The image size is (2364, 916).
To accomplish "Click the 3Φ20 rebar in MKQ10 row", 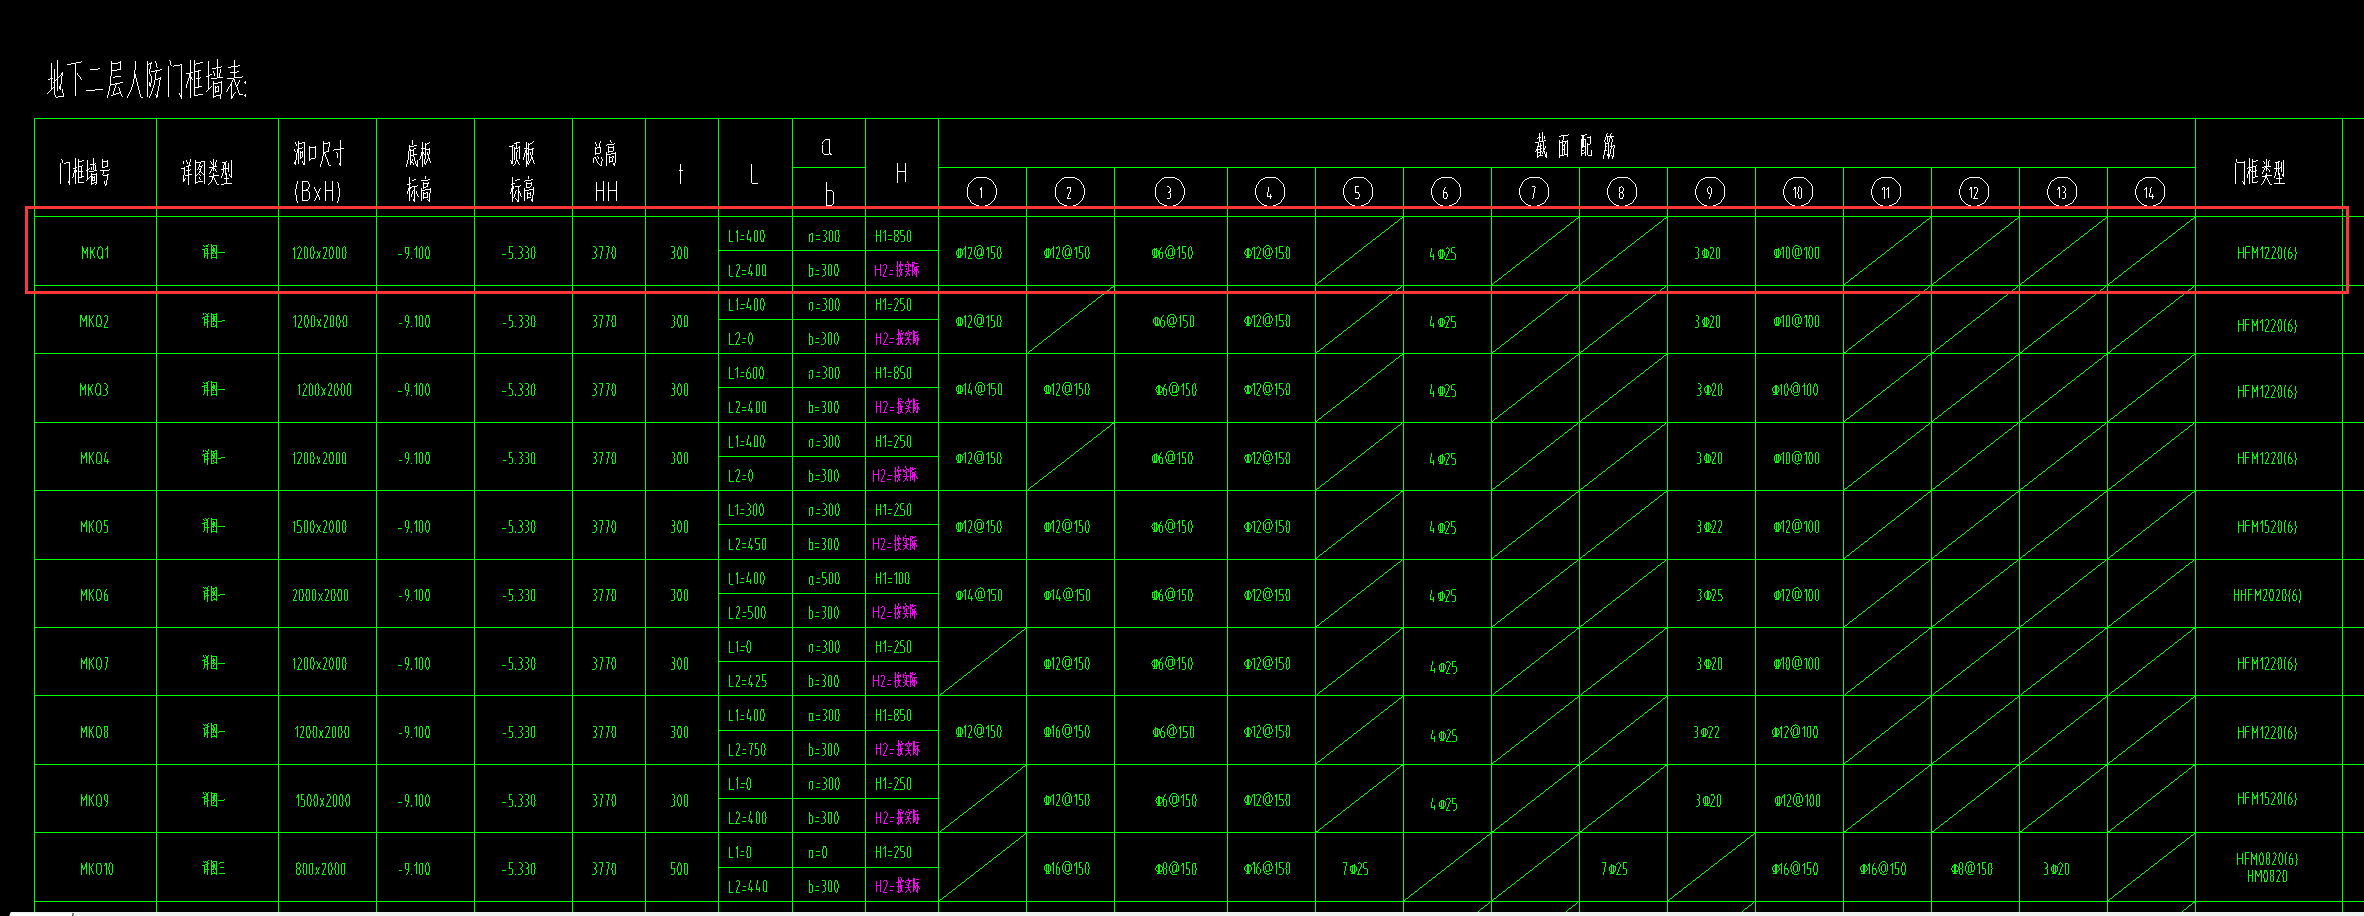I will (2056, 869).
